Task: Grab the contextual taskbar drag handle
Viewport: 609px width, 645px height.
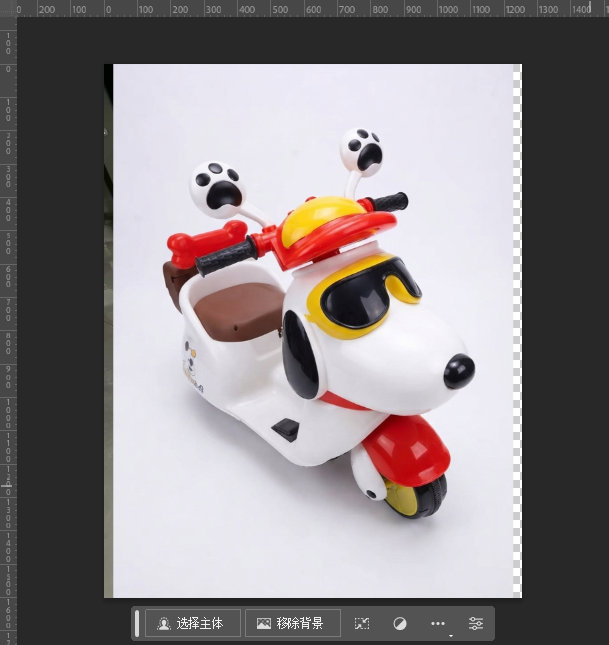Action: pyautogui.click(x=137, y=624)
